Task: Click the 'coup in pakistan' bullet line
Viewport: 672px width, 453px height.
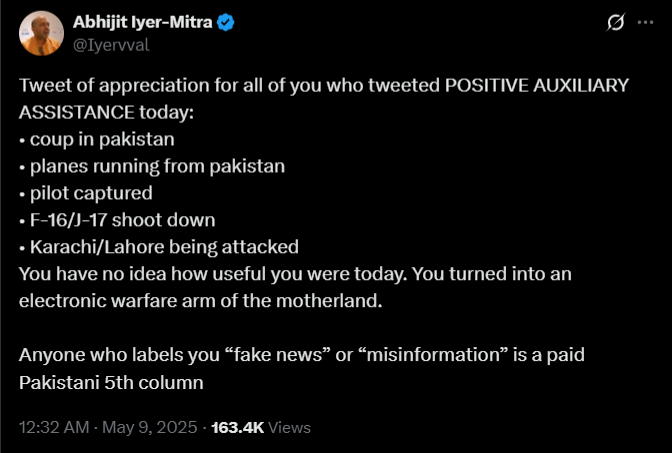Action: click(97, 140)
